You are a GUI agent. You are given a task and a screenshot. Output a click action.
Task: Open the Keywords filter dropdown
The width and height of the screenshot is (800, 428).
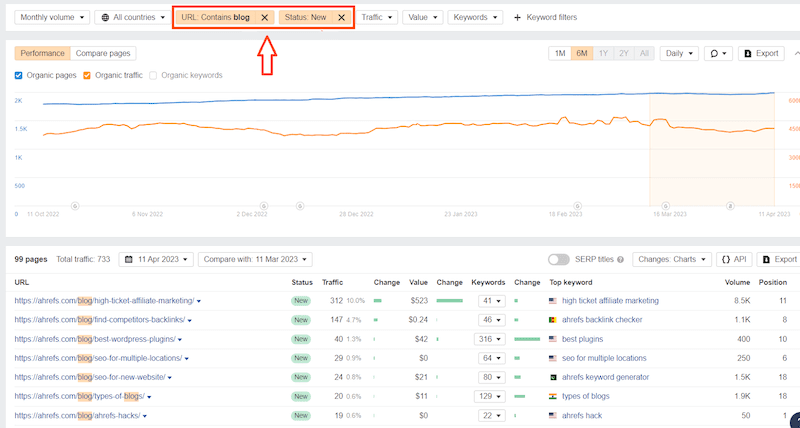coord(475,17)
